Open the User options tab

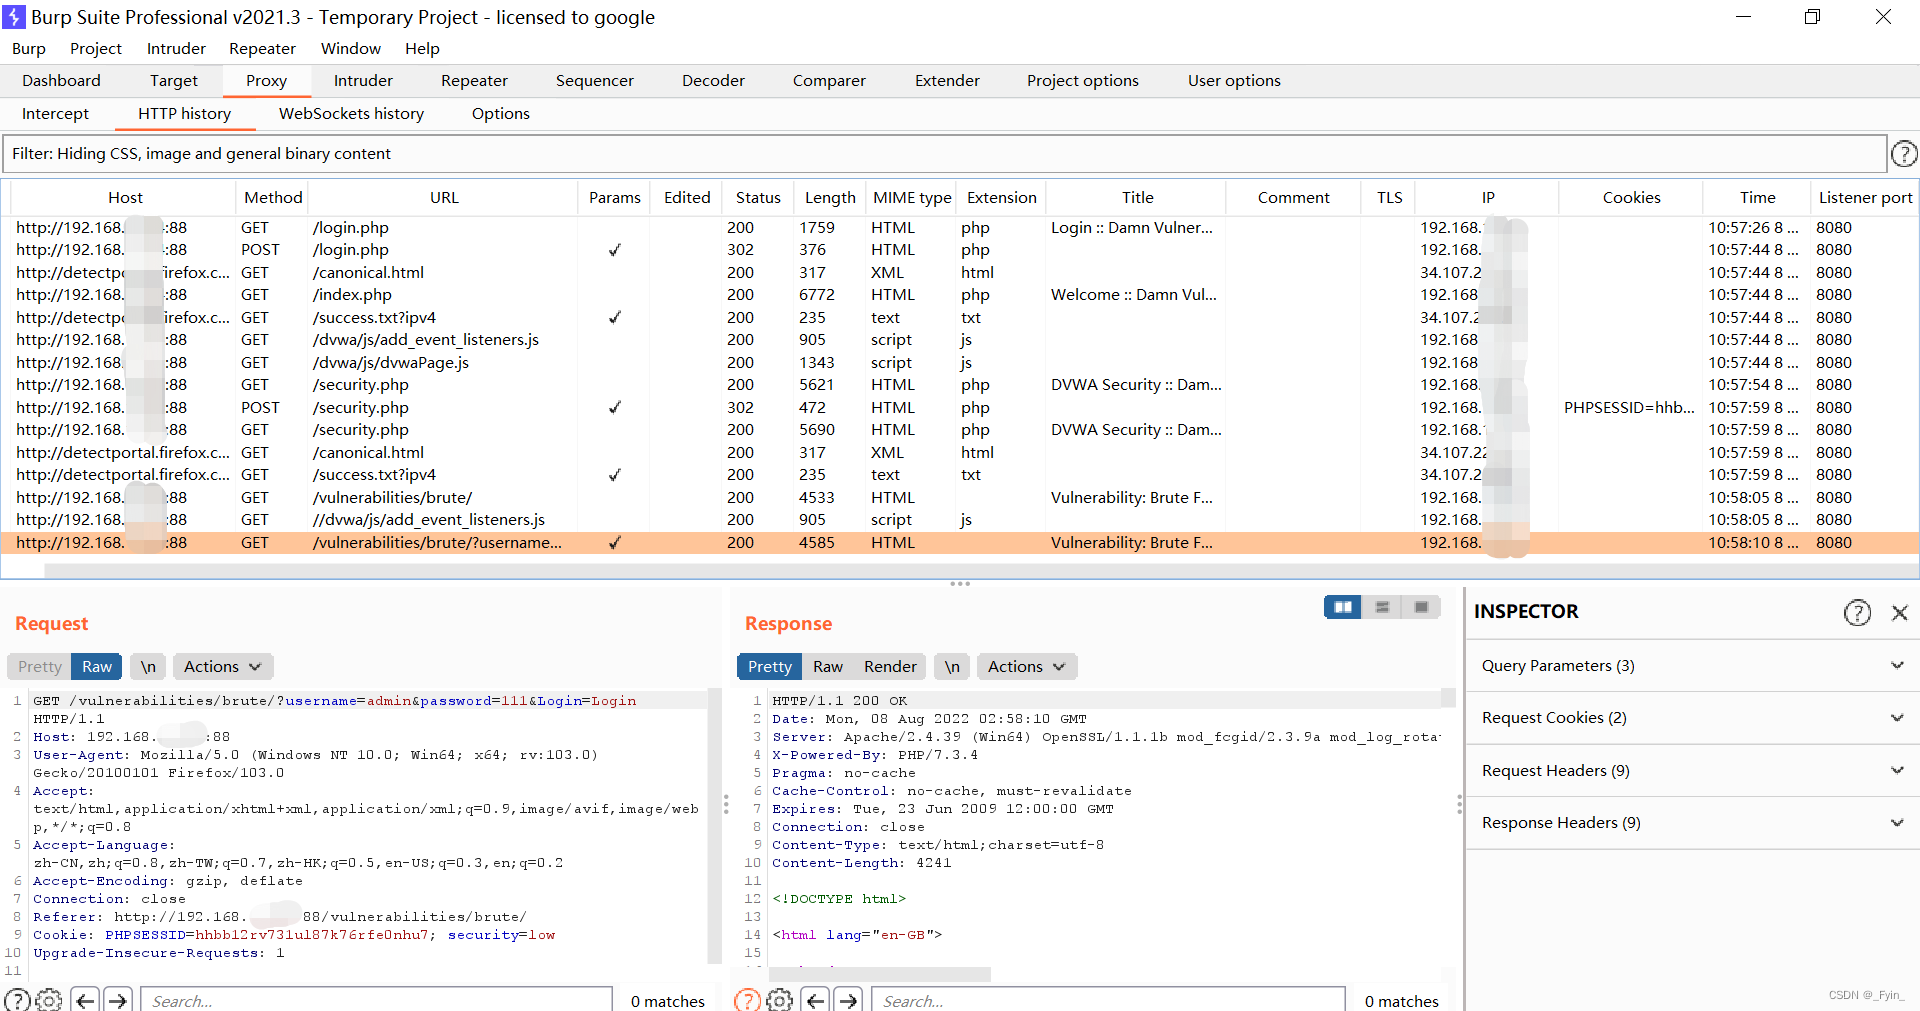1234,81
